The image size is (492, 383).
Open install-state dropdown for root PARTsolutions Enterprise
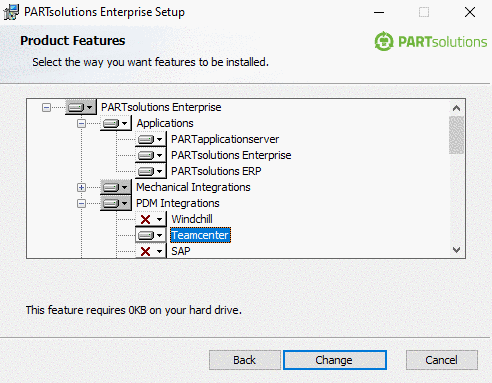81,107
